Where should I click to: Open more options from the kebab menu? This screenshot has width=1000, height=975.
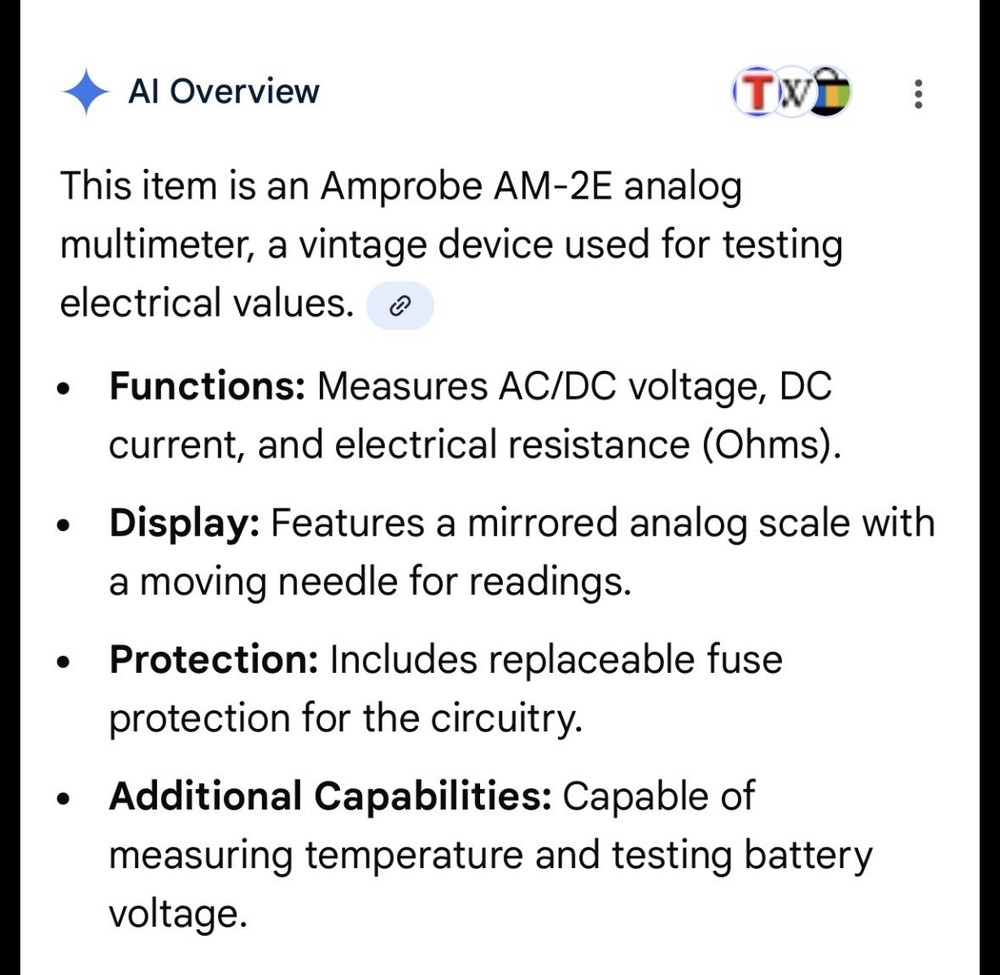[917, 92]
